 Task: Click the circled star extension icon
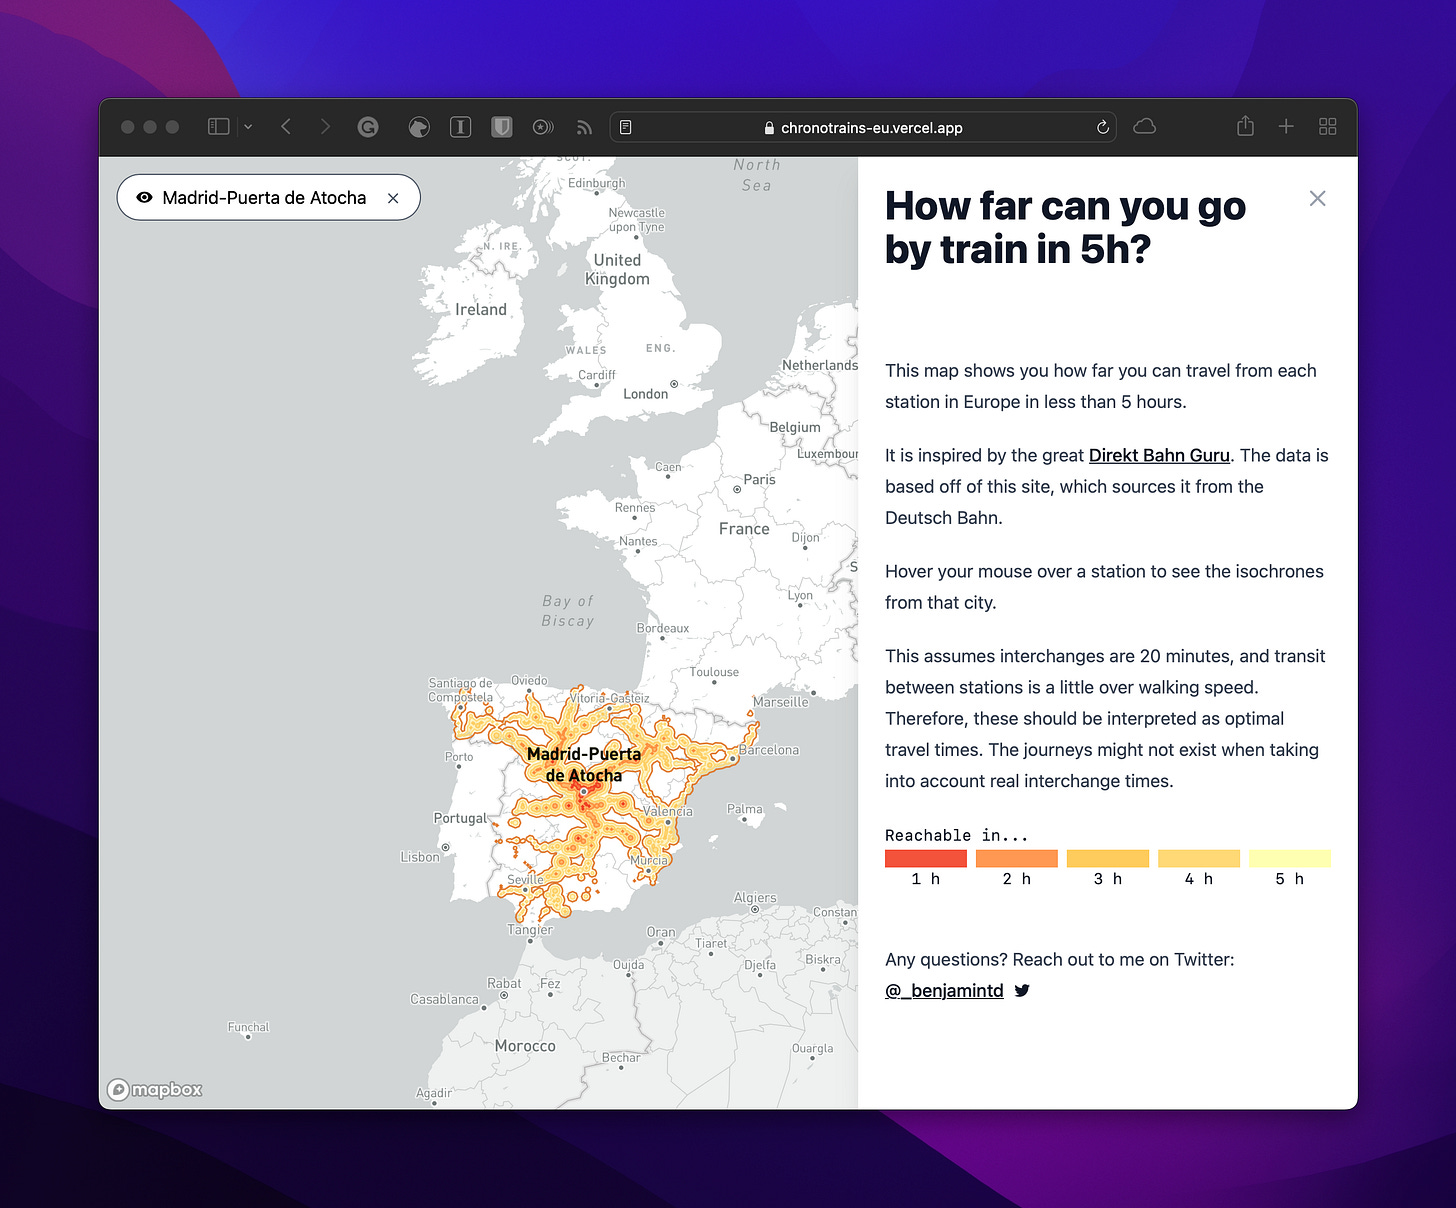coord(543,127)
